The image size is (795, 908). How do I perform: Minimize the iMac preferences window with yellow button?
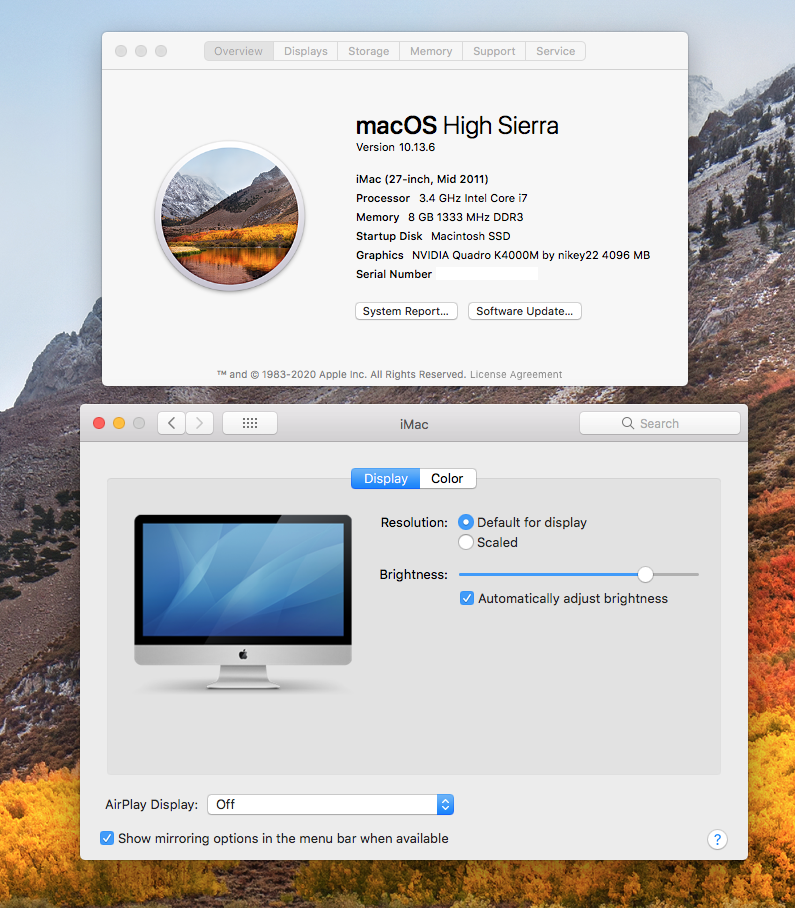119,423
